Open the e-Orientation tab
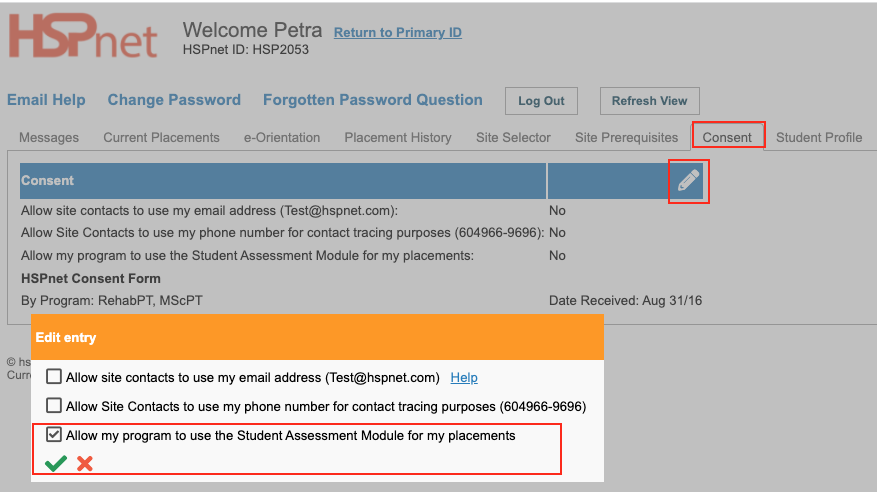The width and height of the screenshot is (877, 492). click(282, 138)
